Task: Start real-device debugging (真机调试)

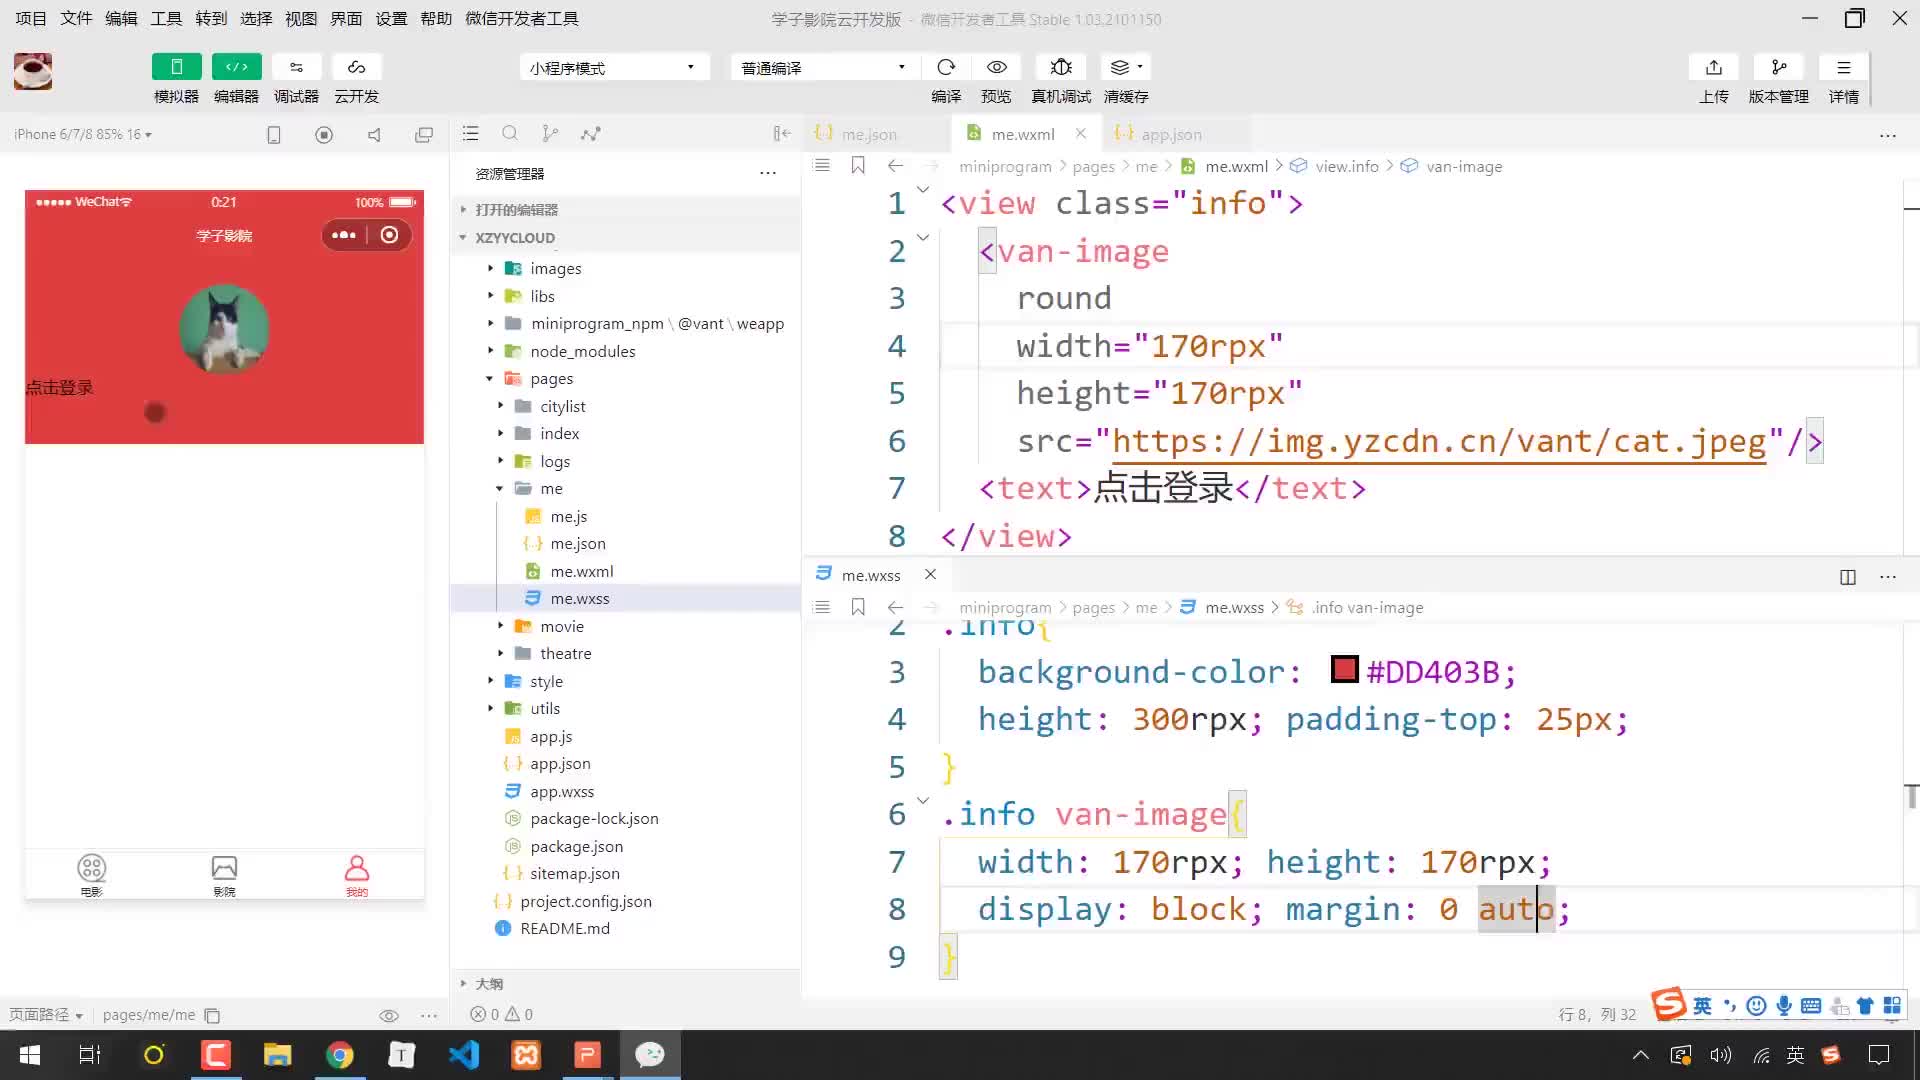Action: 1061,67
